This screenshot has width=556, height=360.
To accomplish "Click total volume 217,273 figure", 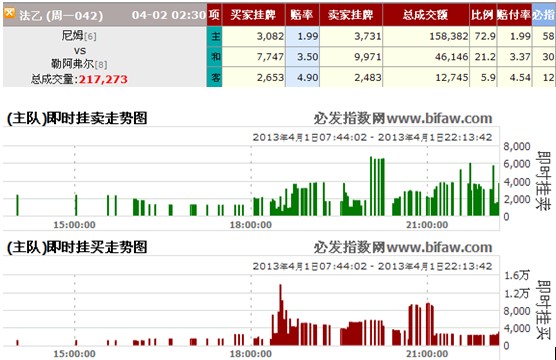I will point(103,79).
